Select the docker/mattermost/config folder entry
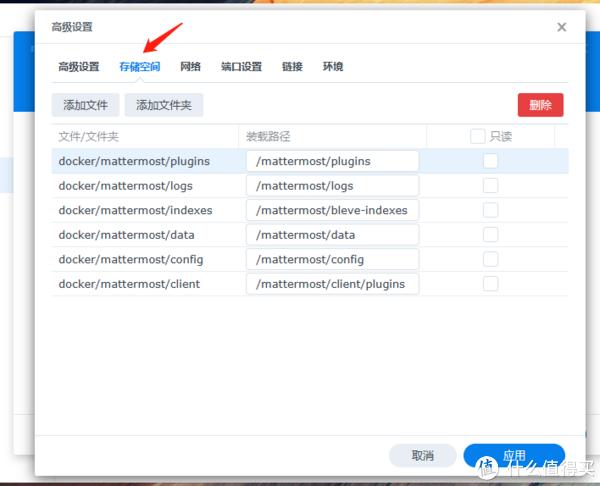This screenshot has height=486, width=600. pyautogui.click(x=131, y=259)
